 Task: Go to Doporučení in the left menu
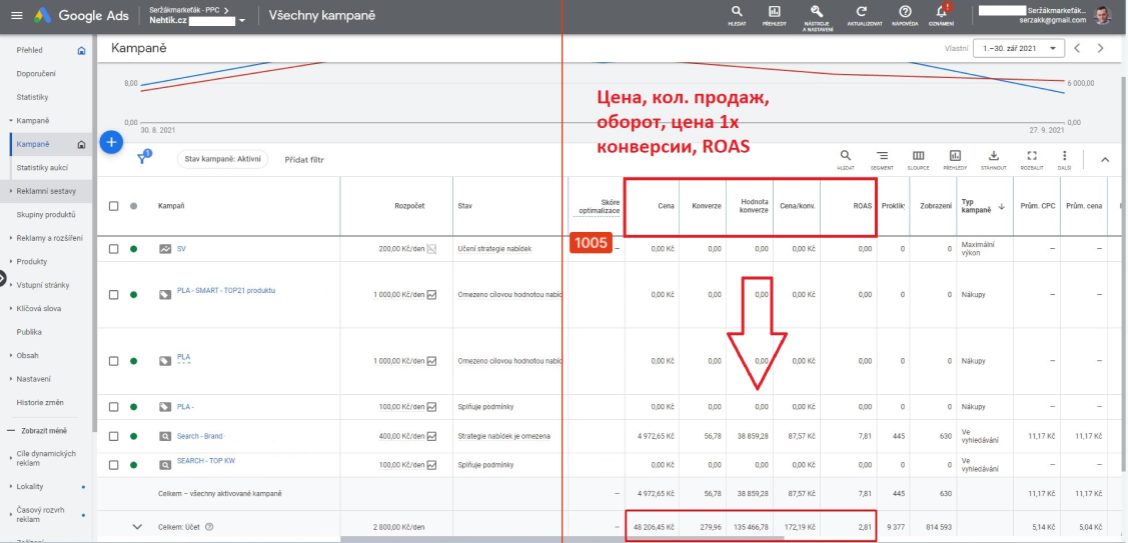(x=36, y=74)
